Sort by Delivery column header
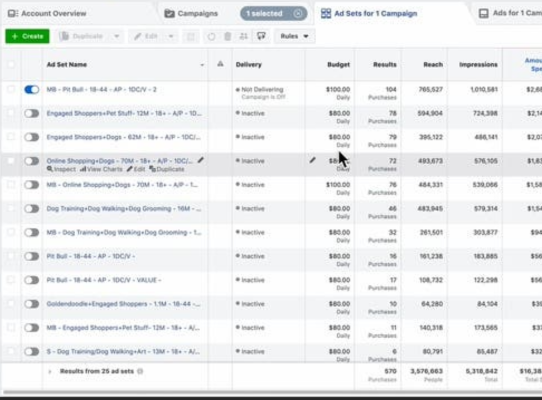This screenshot has height=400, width=542. [x=249, y=65]
